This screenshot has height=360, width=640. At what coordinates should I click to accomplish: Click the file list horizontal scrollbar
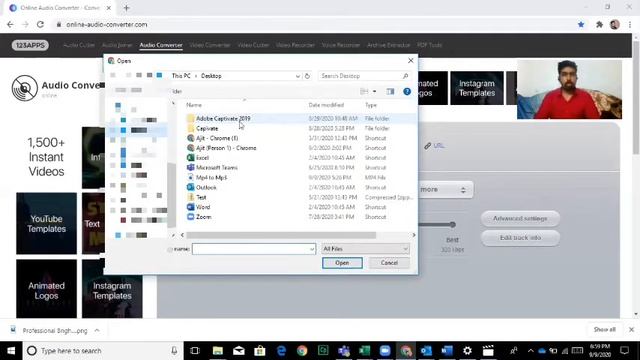pyautogui.click(x=281, y=235)
